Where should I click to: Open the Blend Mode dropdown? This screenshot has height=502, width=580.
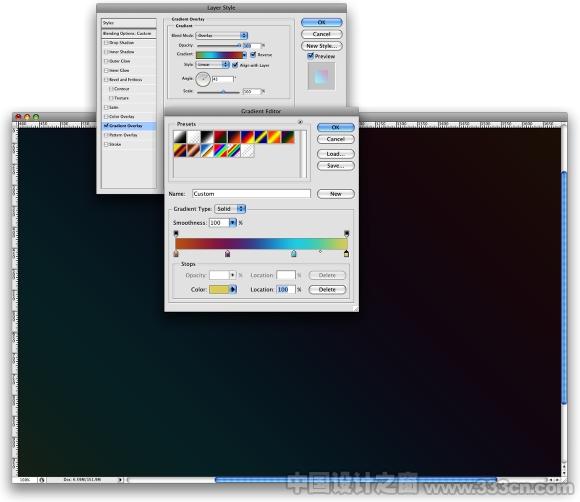(222, 36)
